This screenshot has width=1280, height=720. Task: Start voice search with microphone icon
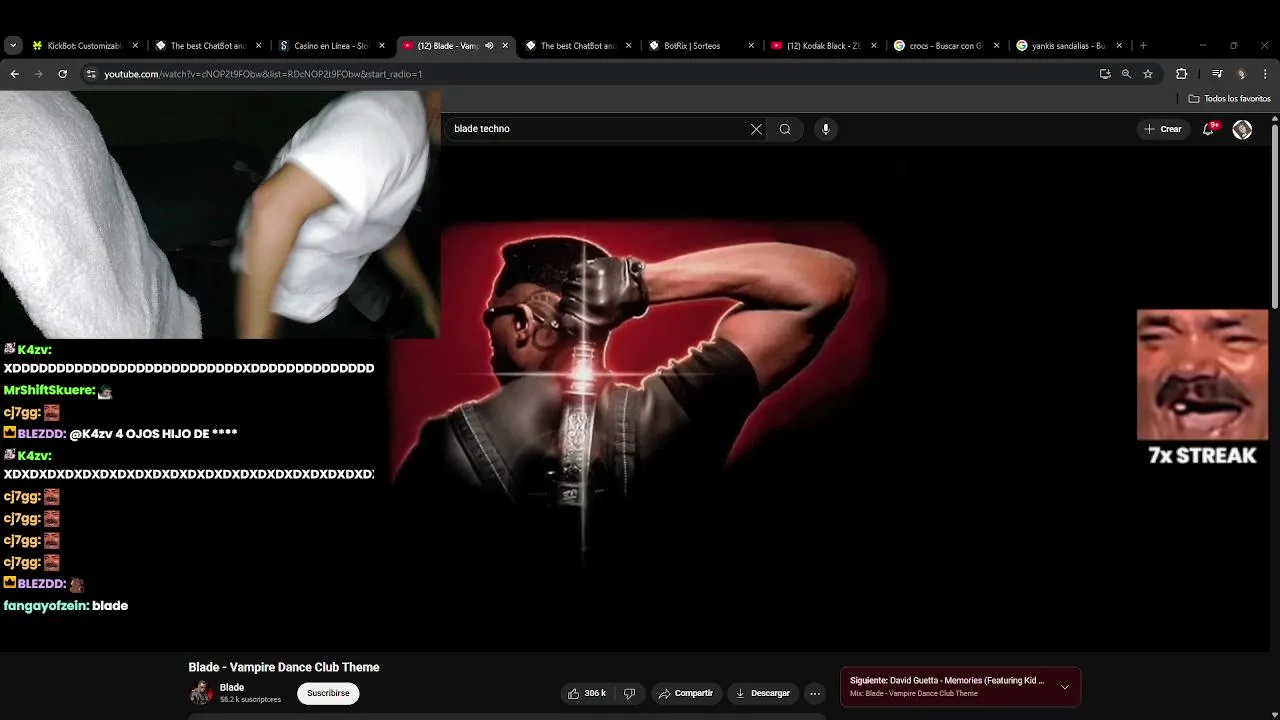(x=825, y=129)
